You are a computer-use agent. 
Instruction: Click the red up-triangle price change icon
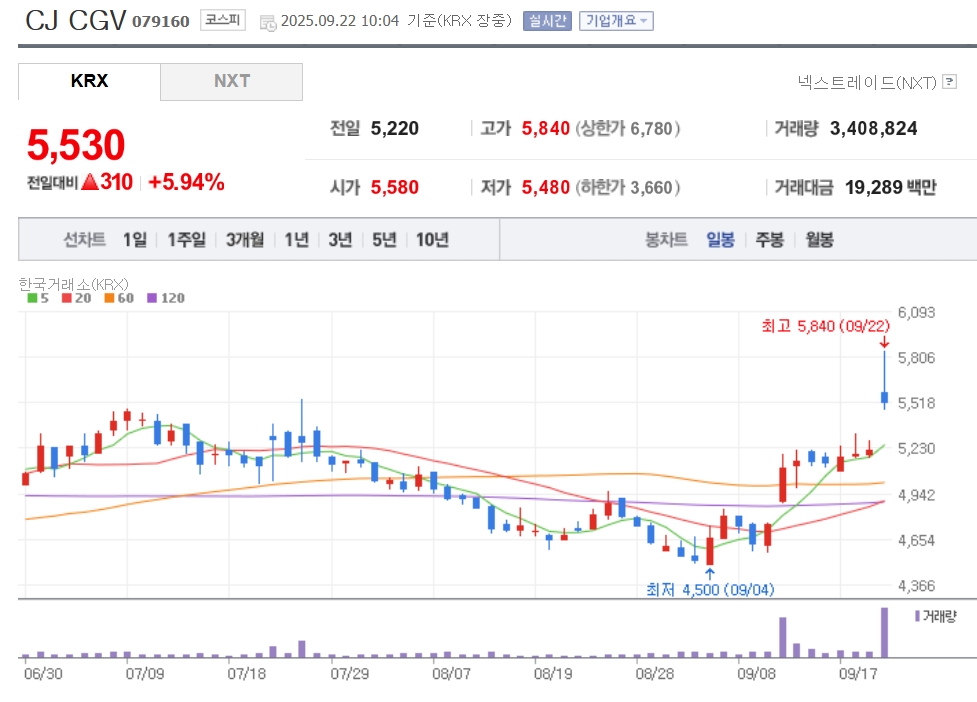click(90, 181)
